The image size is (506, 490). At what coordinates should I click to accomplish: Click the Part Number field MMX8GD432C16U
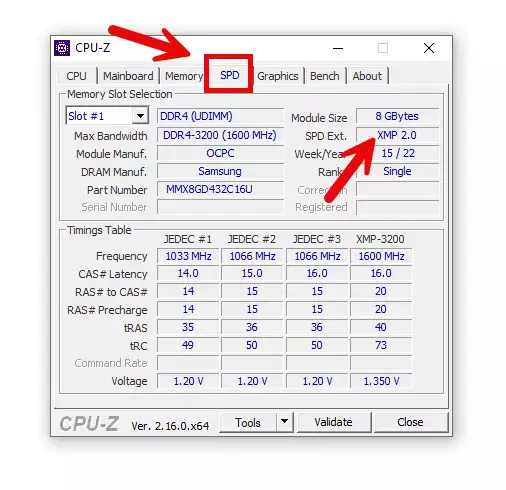220,189
